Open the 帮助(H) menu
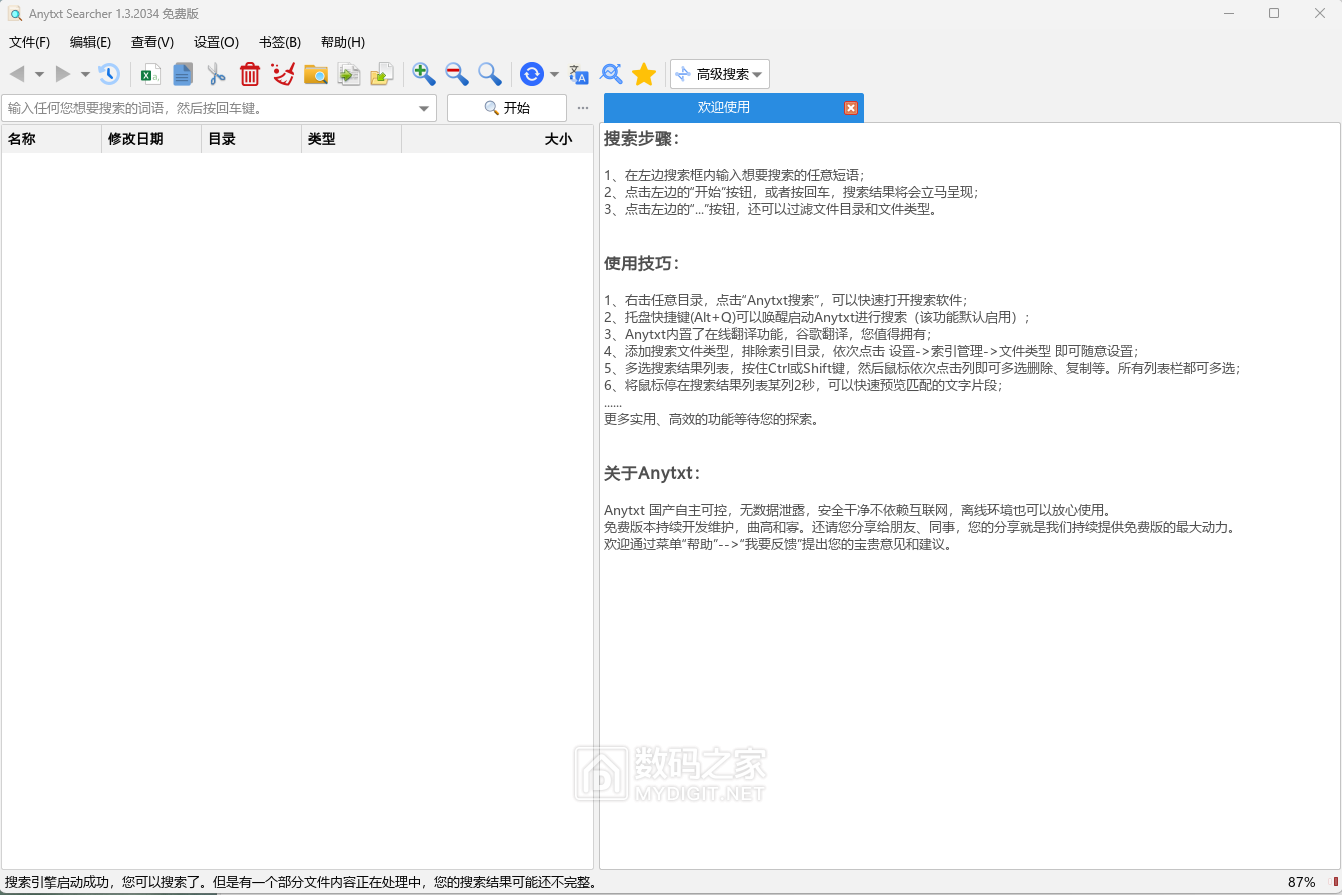1342x895 pixels. (342, 42)
